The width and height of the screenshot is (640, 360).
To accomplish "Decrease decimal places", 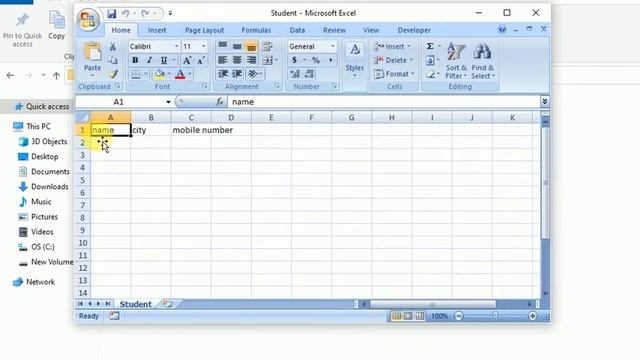I will tap(309, 74).
